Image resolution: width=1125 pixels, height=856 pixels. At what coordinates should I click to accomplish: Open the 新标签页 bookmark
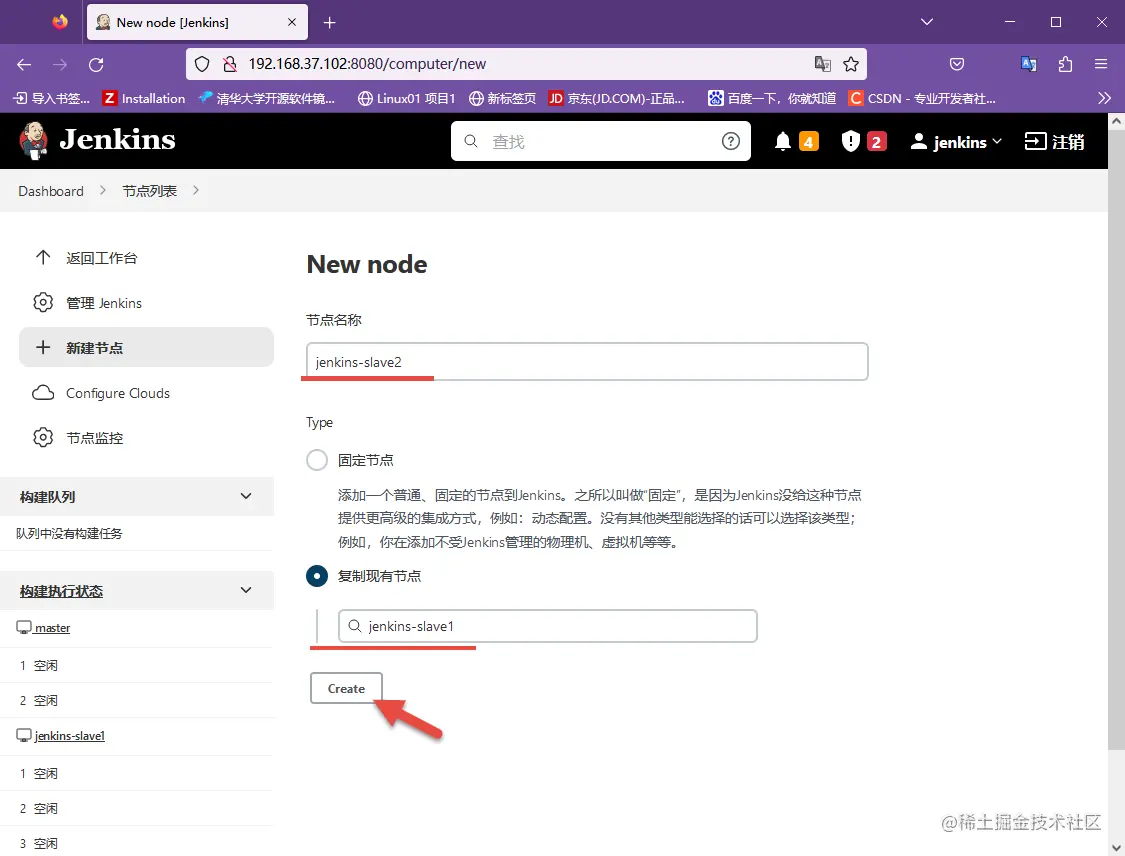point(502,98)
